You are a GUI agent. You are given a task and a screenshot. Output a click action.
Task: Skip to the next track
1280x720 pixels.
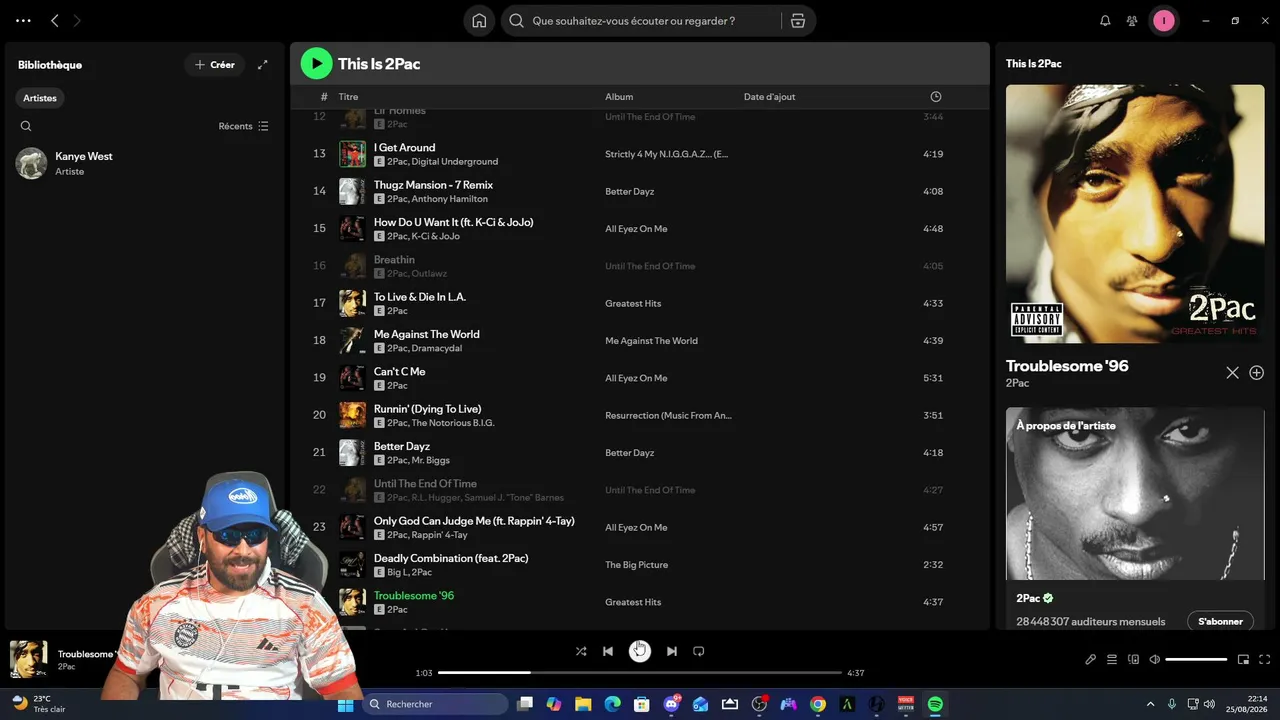(x=672, y=651)
